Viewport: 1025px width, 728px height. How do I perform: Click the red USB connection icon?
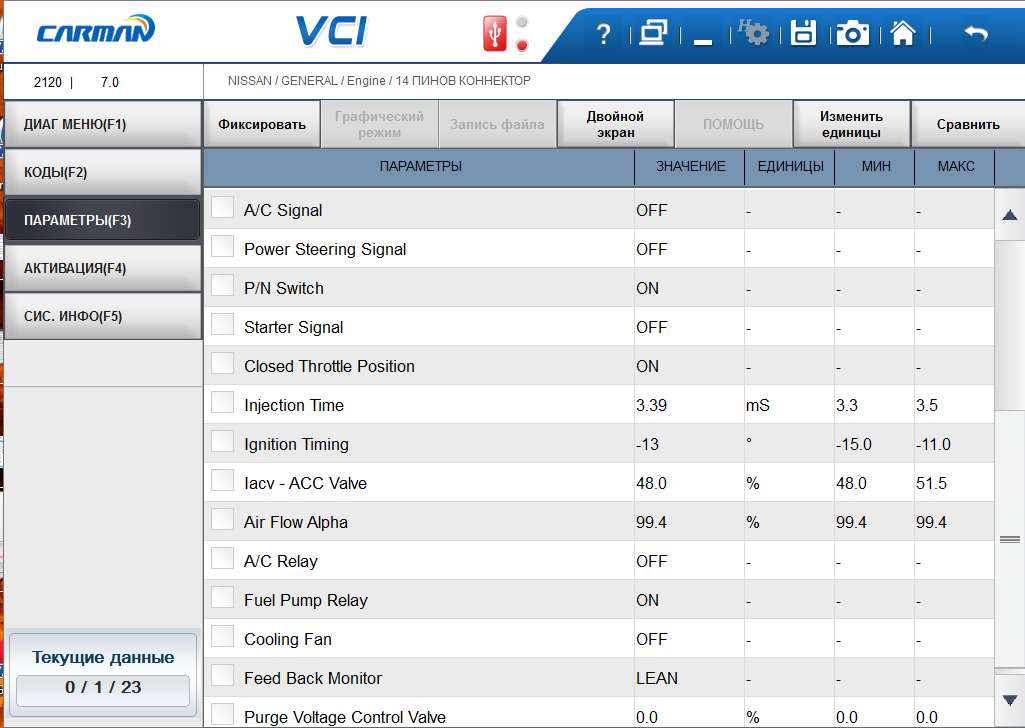pos(495,33)
